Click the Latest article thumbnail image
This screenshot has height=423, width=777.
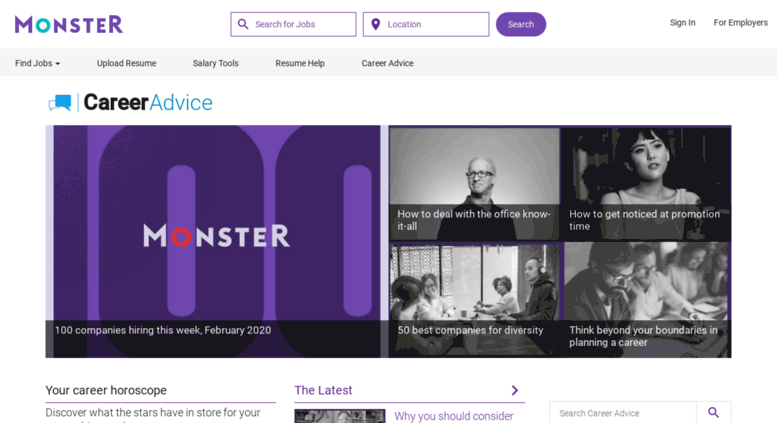[x=339, y=416]
